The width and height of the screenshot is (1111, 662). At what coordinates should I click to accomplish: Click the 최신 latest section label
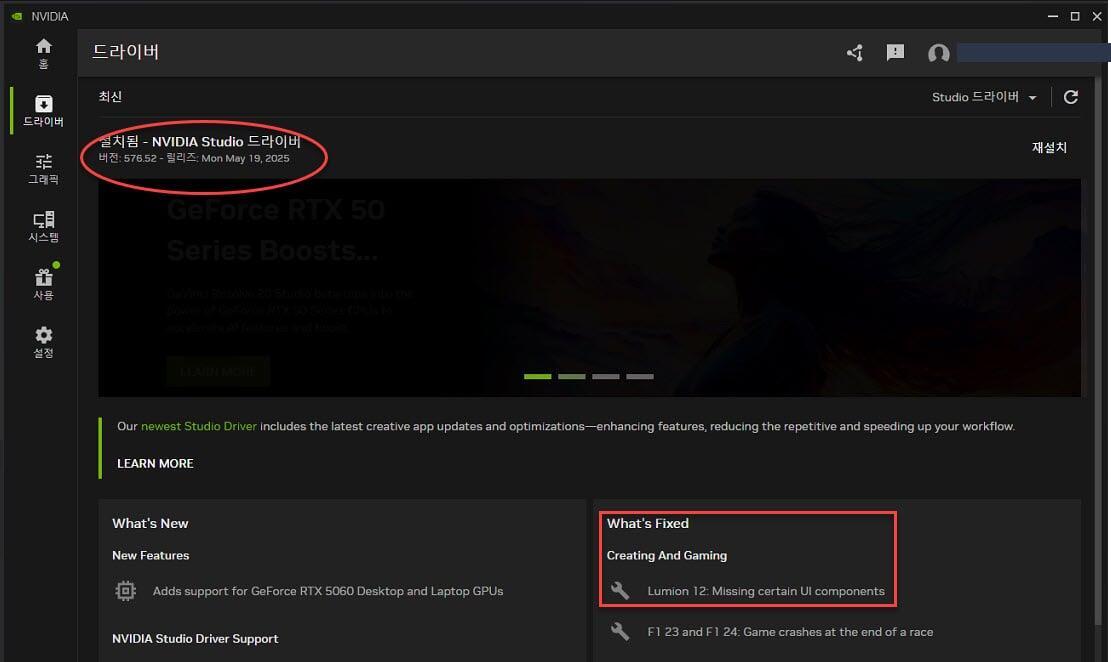[x=110, y=97]
